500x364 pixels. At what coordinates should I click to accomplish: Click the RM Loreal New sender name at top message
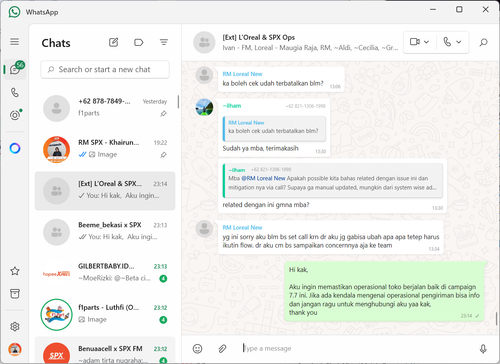[242, 74]
